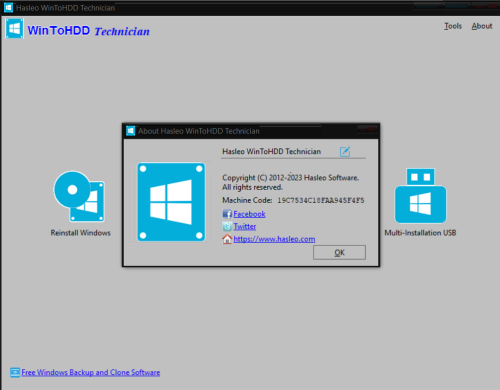Click the Twitter bird icon
Viewport: 500px width, 390px height.
pyautogui.click(x=227, y=227)
